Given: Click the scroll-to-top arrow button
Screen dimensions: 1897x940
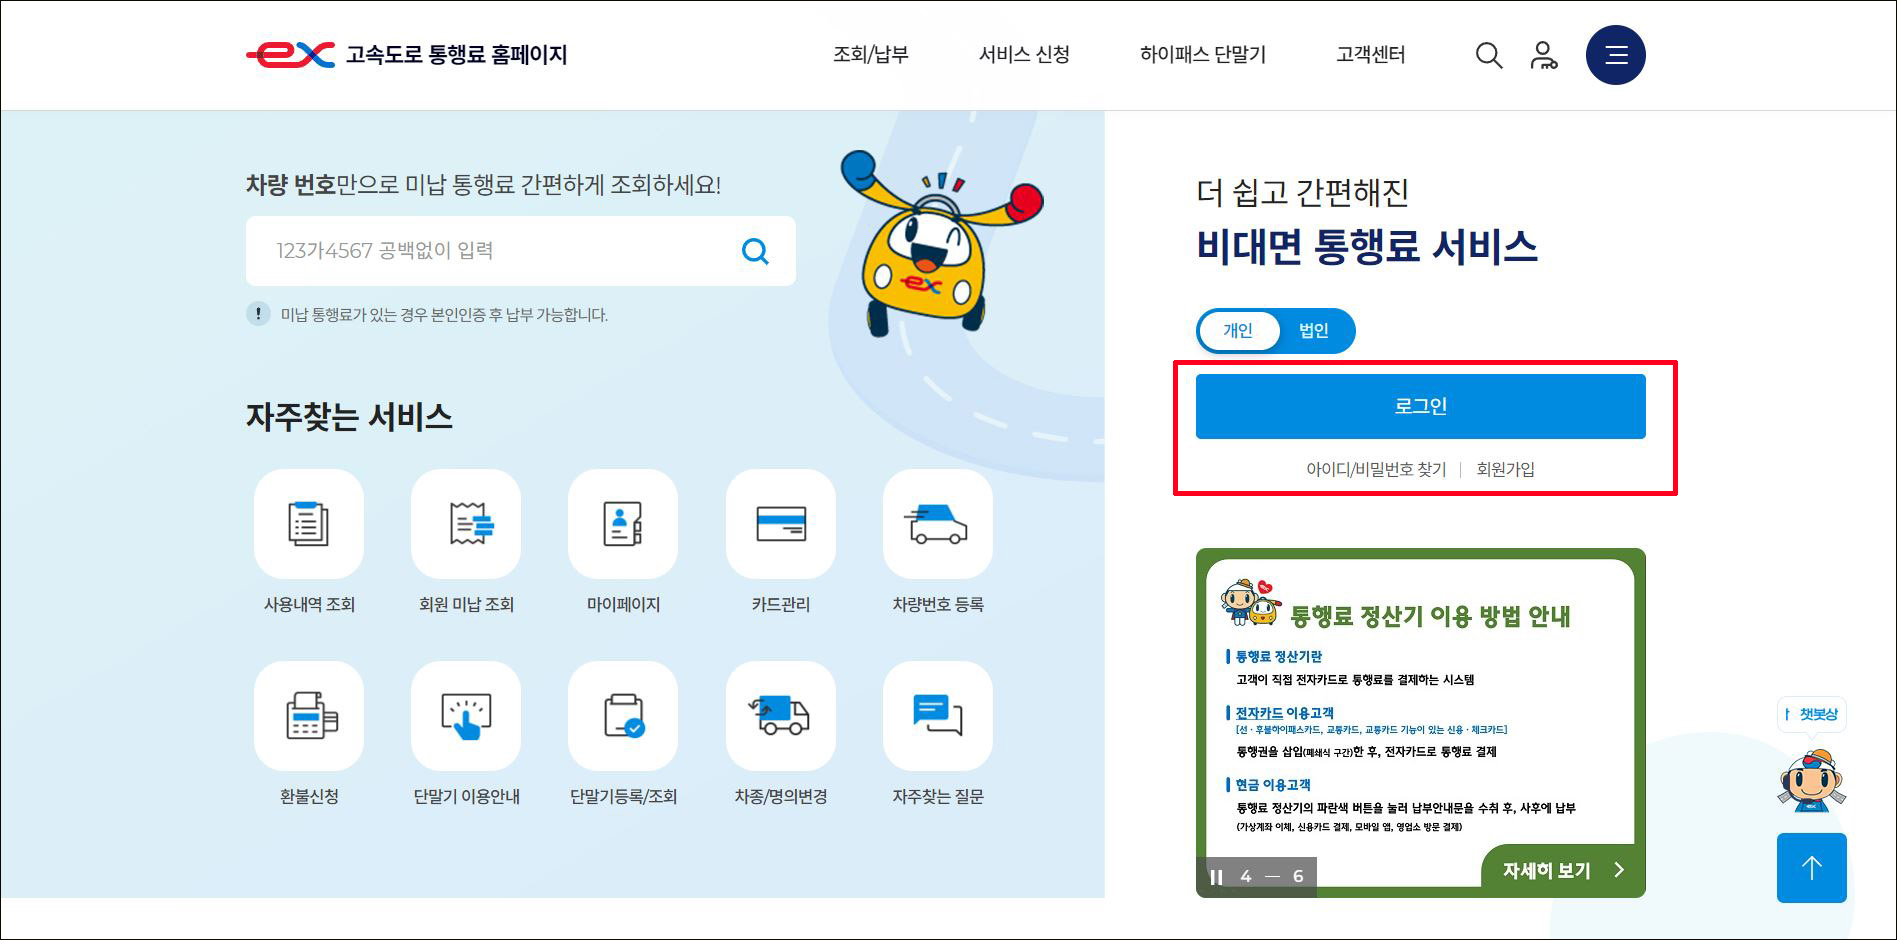Looking at the screenshot, I should pos(1812,868).
